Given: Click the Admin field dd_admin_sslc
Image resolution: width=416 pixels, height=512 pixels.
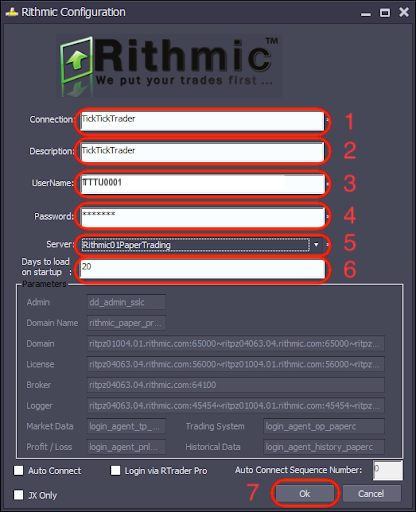Looking at the screenshot, I should (x=126, y=302).
